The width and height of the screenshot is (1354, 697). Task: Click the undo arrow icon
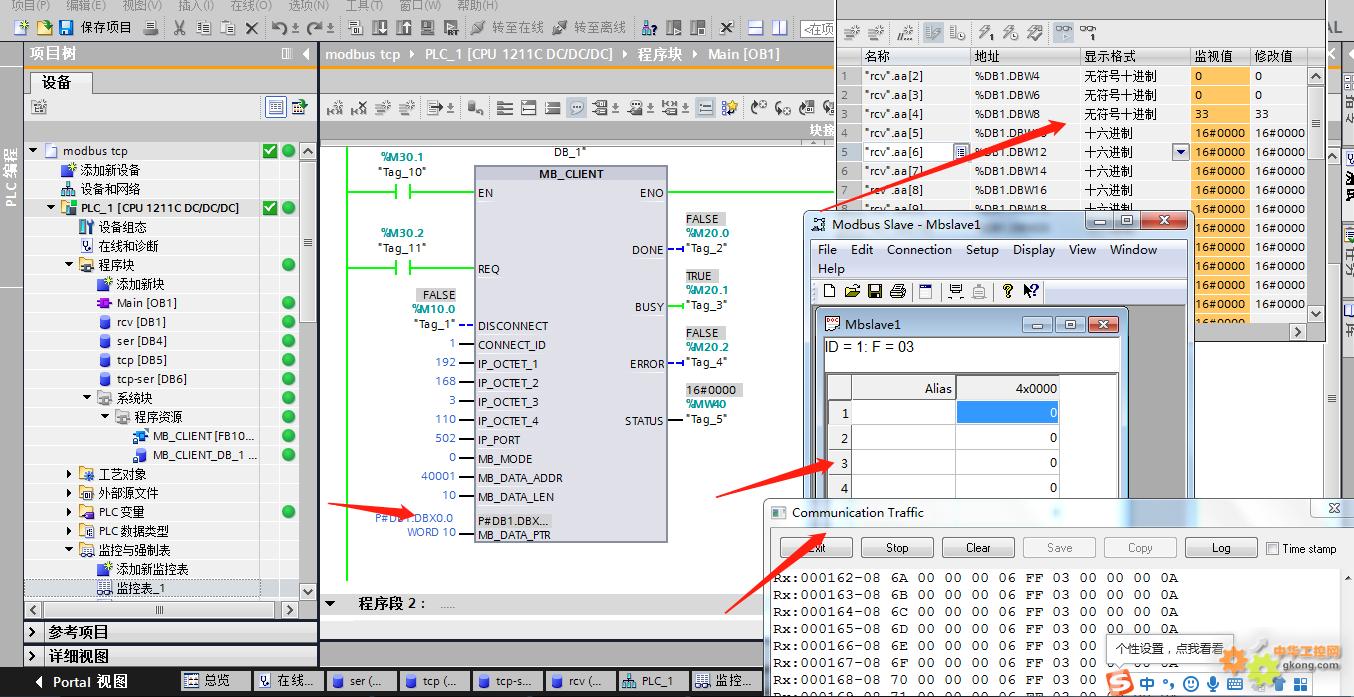click(279, 27)
